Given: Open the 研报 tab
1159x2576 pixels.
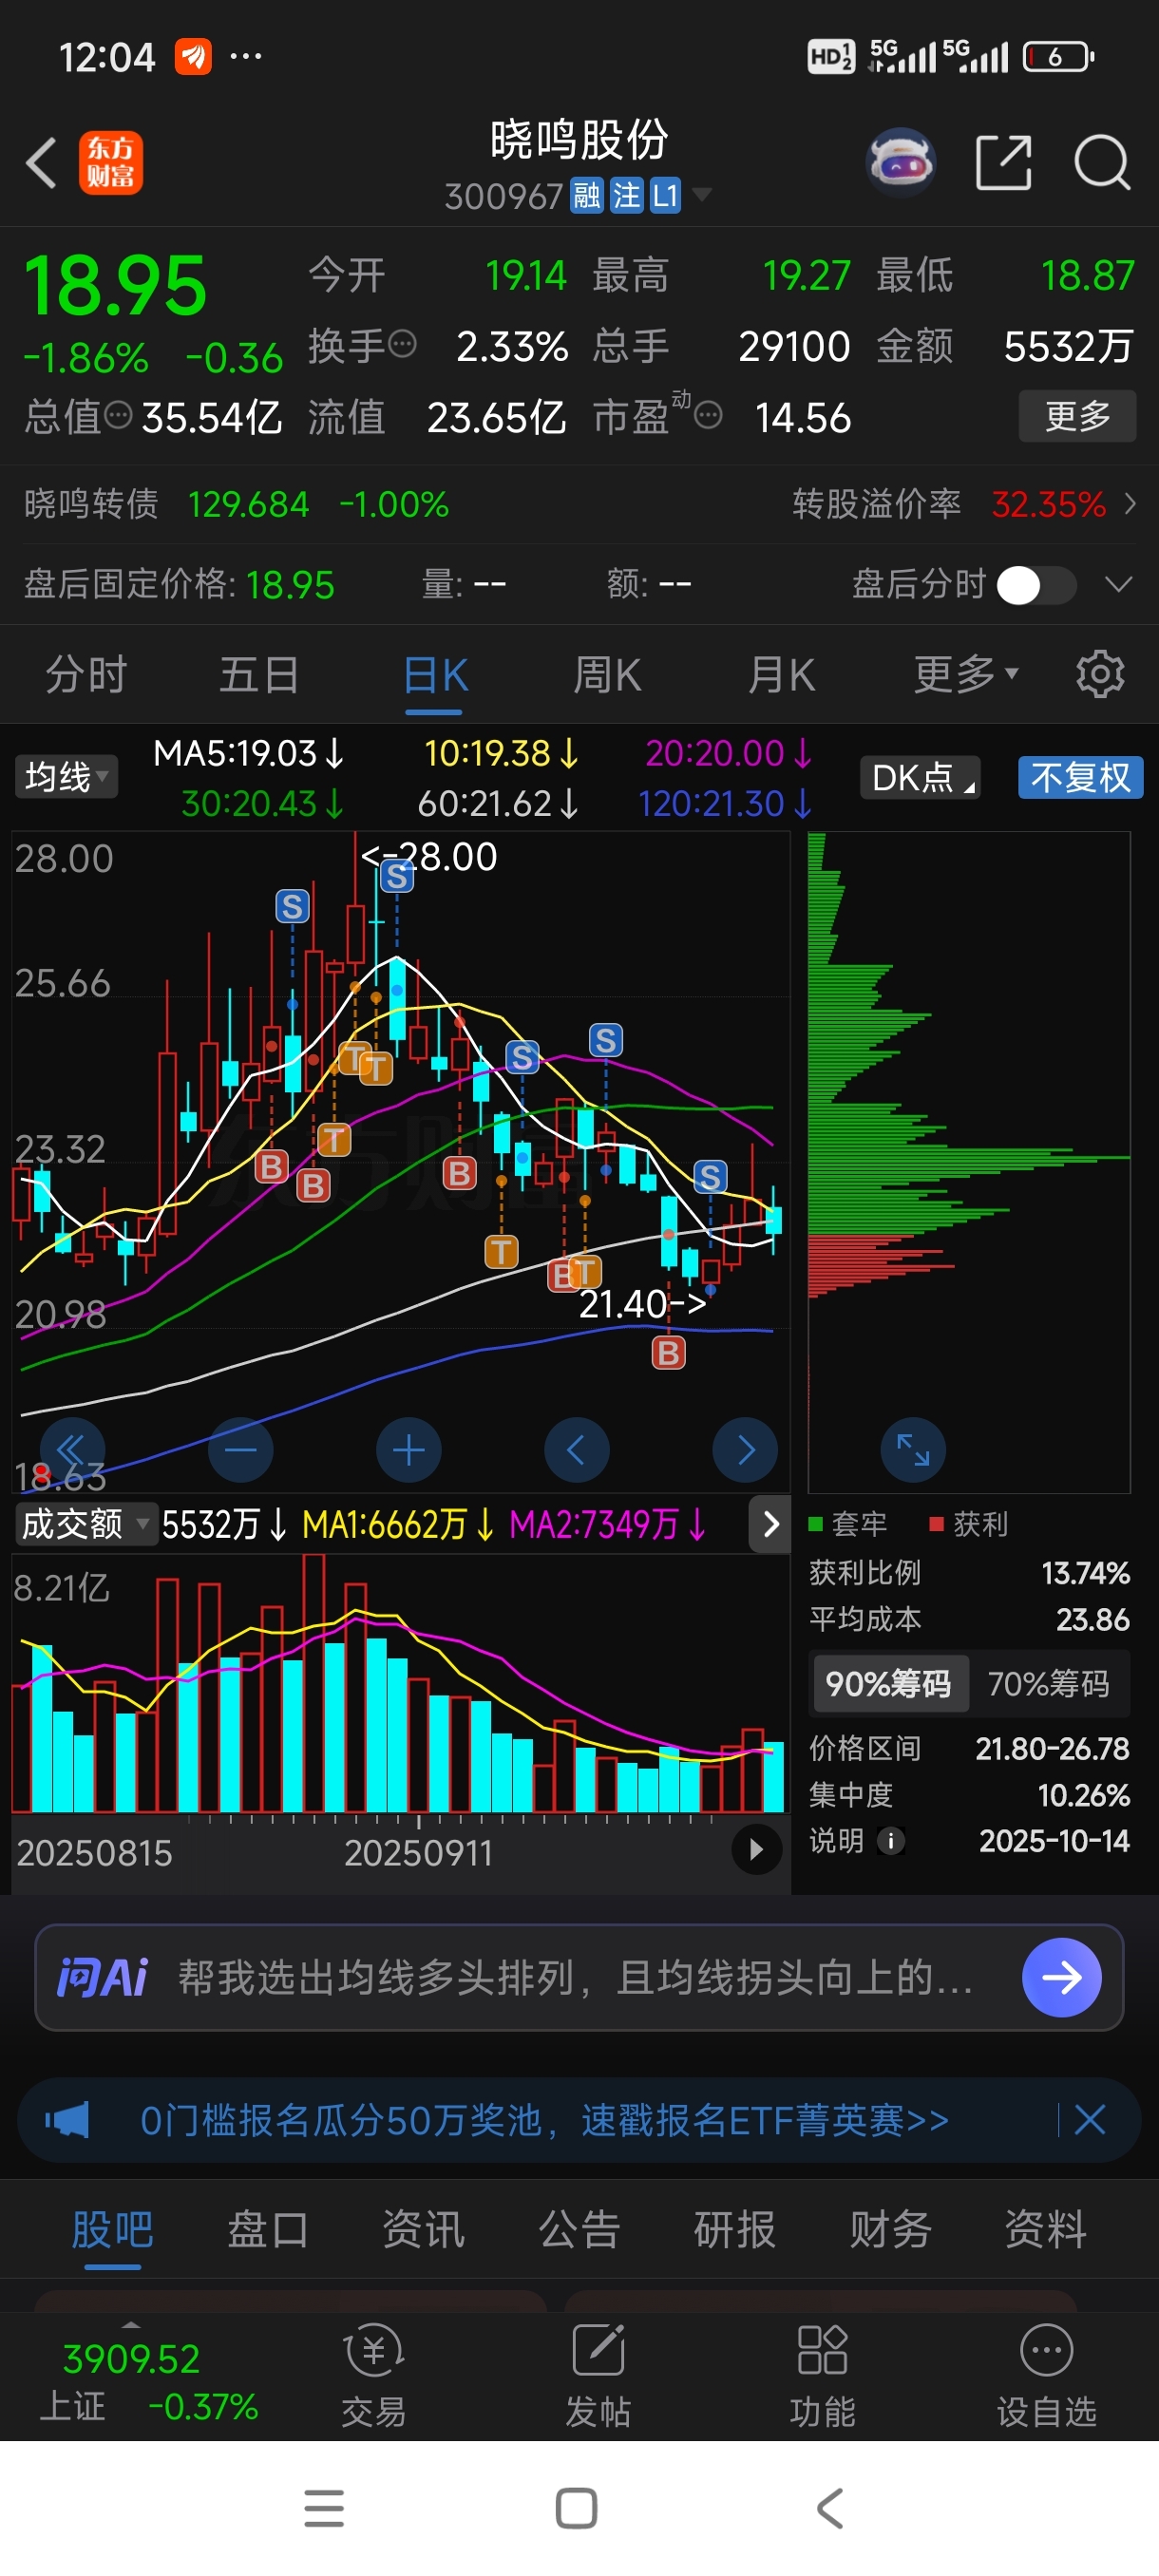Looking at the screenshot, I should (x=735, y=2229).
